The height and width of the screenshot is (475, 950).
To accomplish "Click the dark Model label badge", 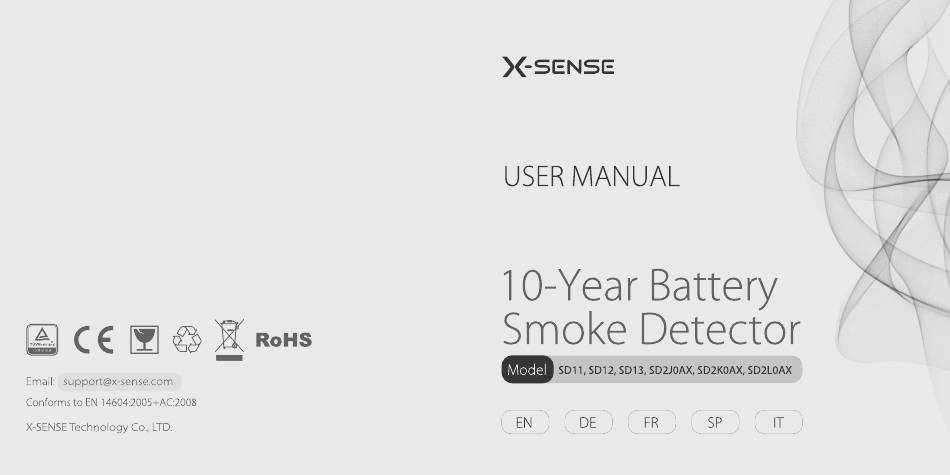I will (526, 370).
